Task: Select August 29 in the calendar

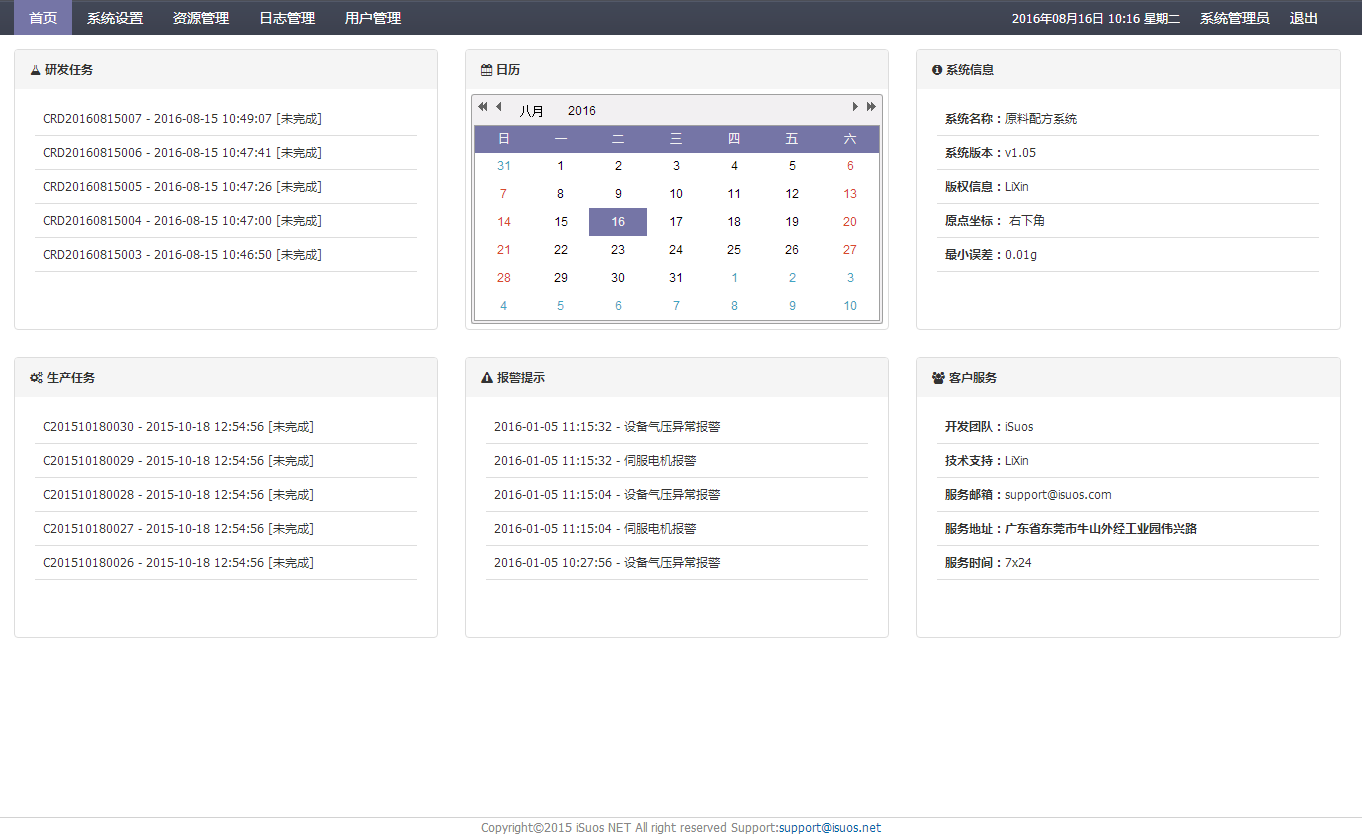Action: click(561, 278)
